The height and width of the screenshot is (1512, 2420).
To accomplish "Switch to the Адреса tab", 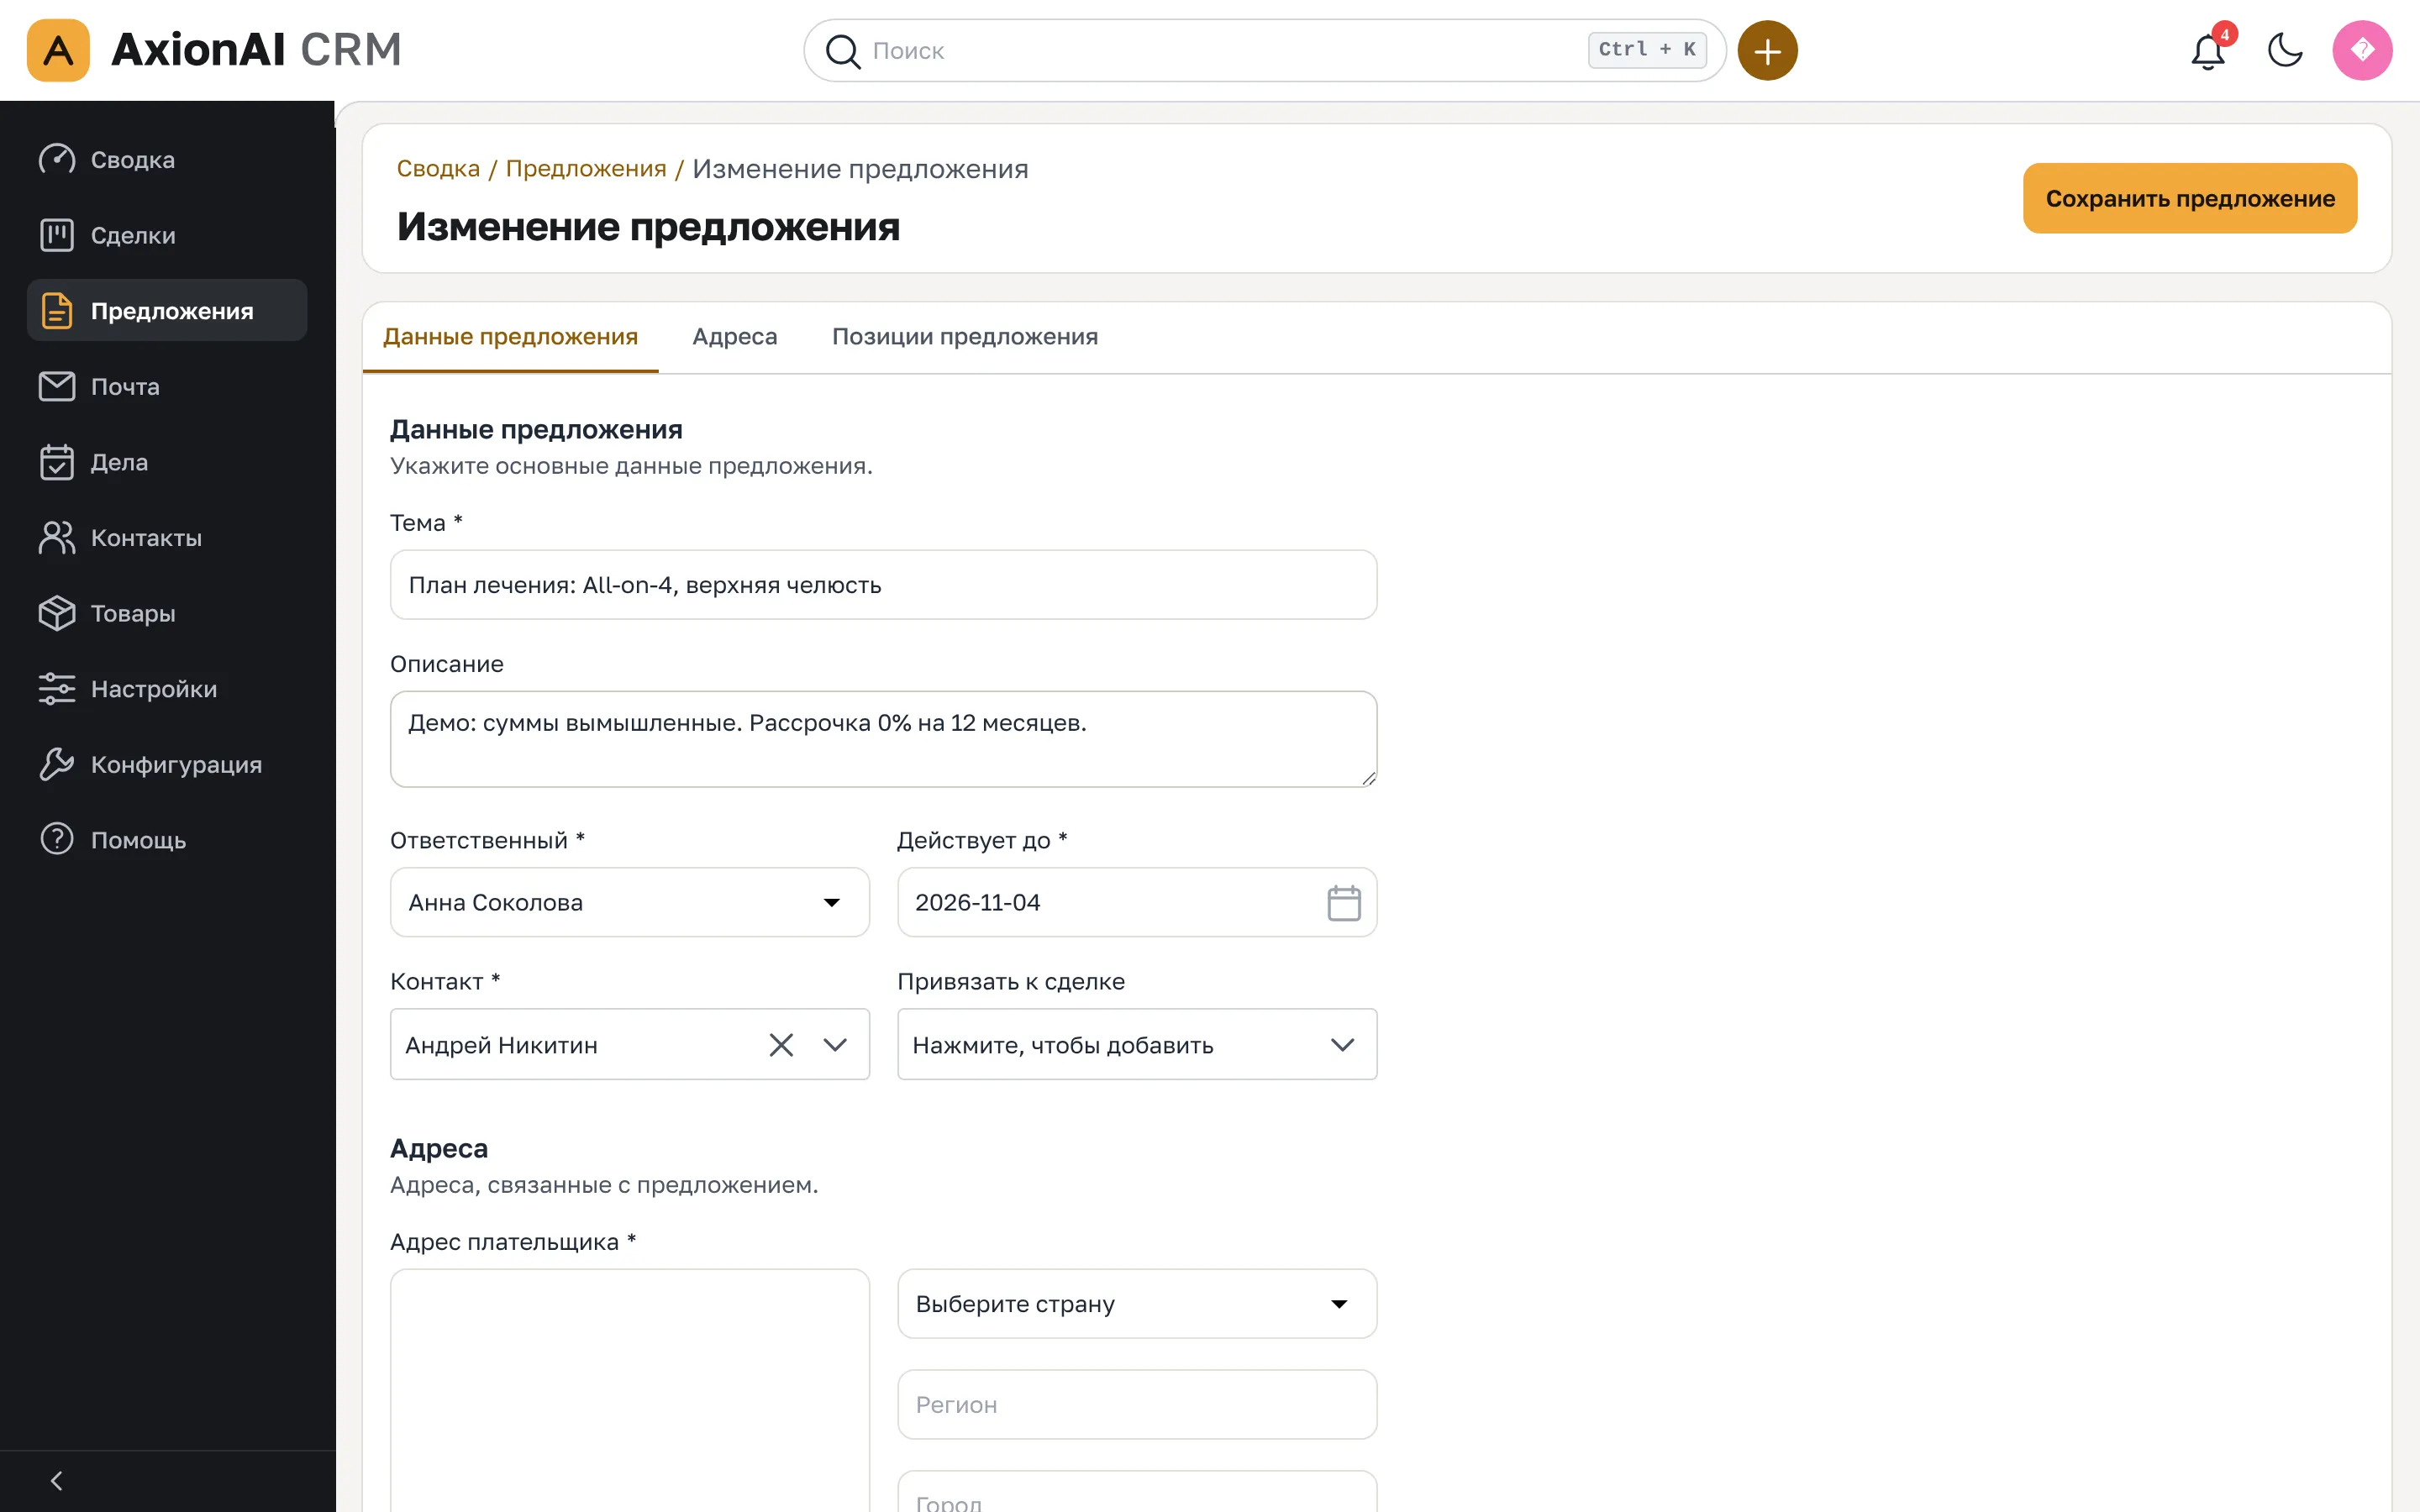I will 734,337.
